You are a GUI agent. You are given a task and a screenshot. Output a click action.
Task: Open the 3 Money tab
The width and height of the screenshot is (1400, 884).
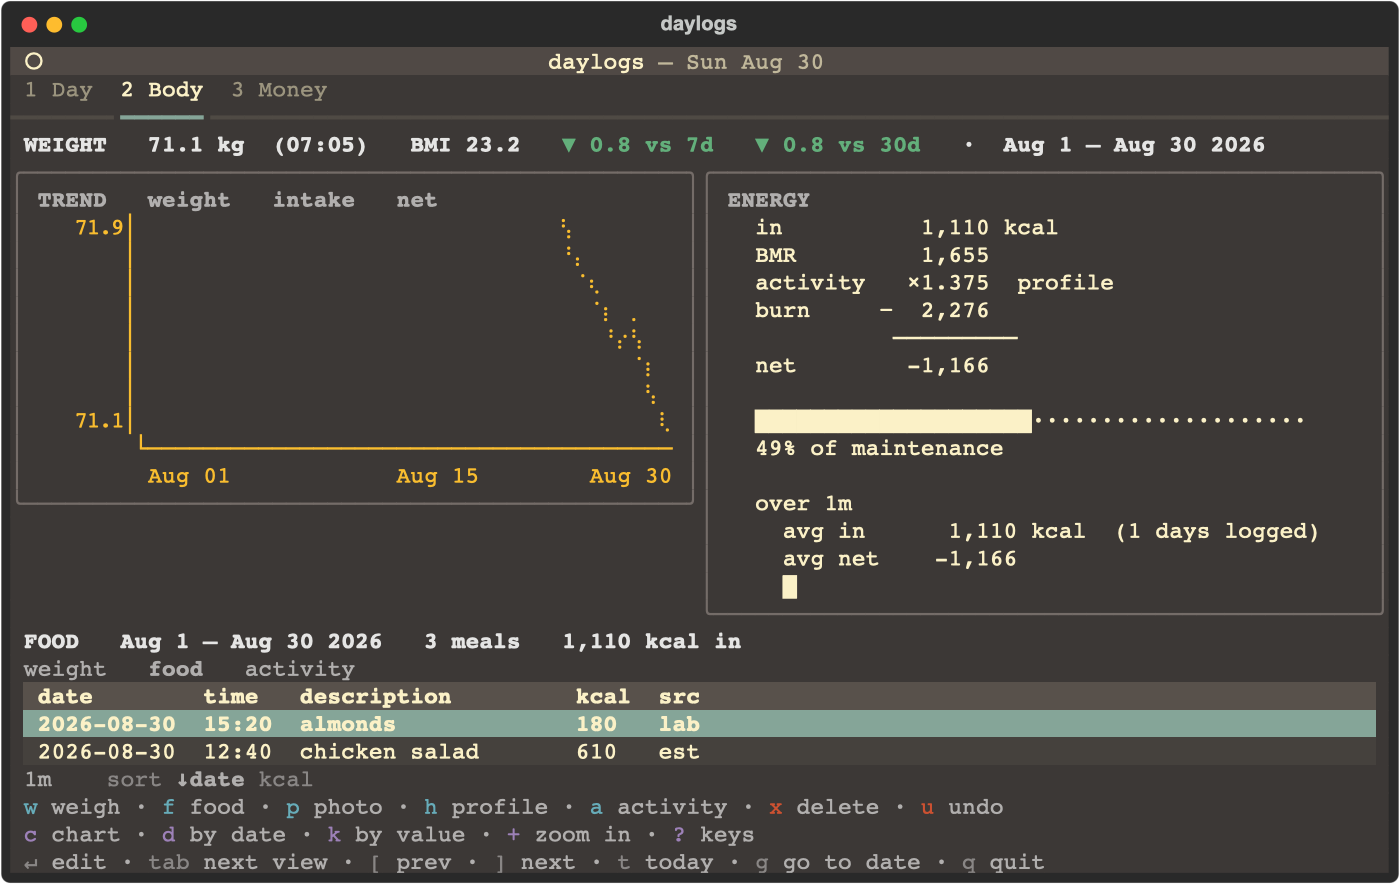279,90
